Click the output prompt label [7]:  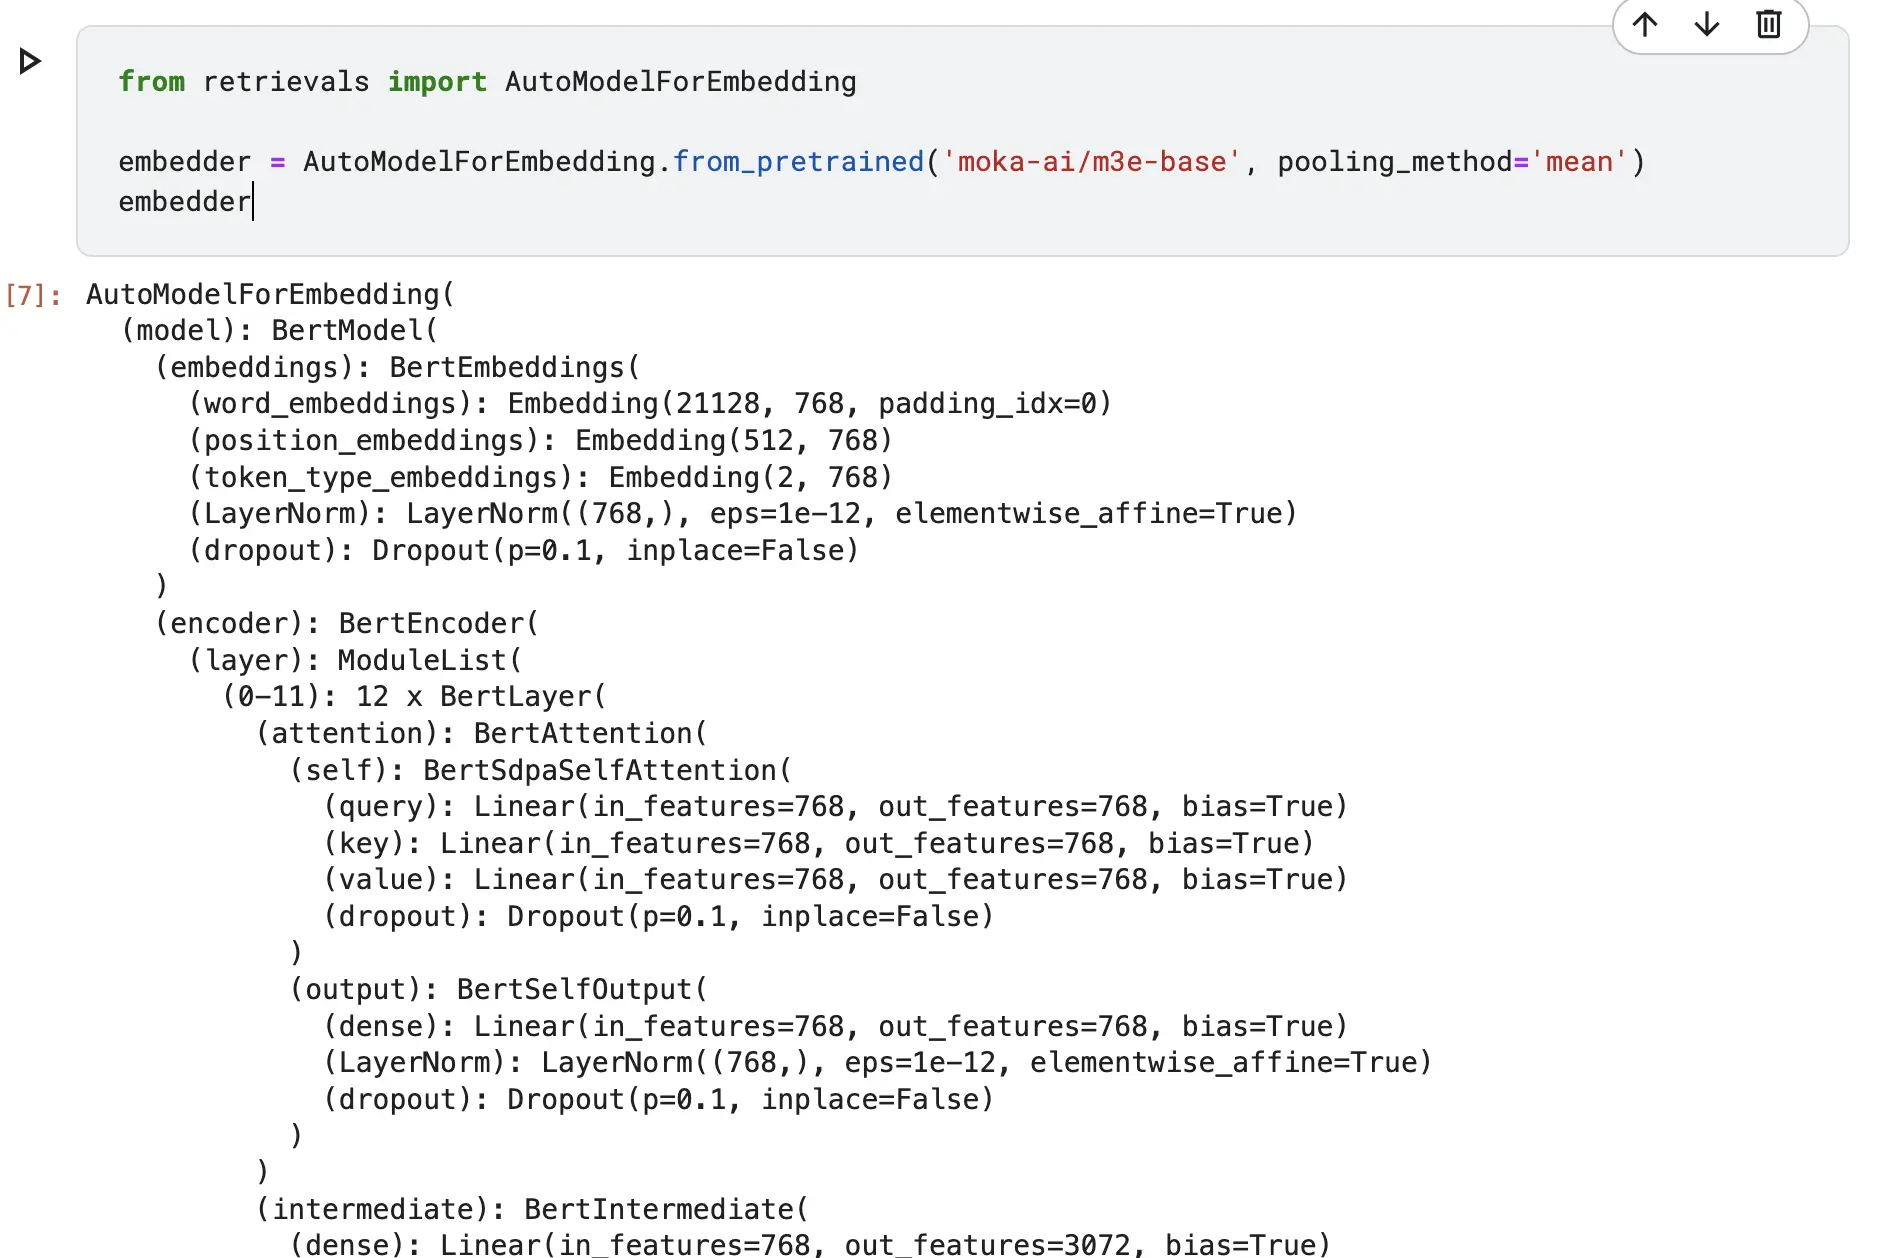(33, 296)
